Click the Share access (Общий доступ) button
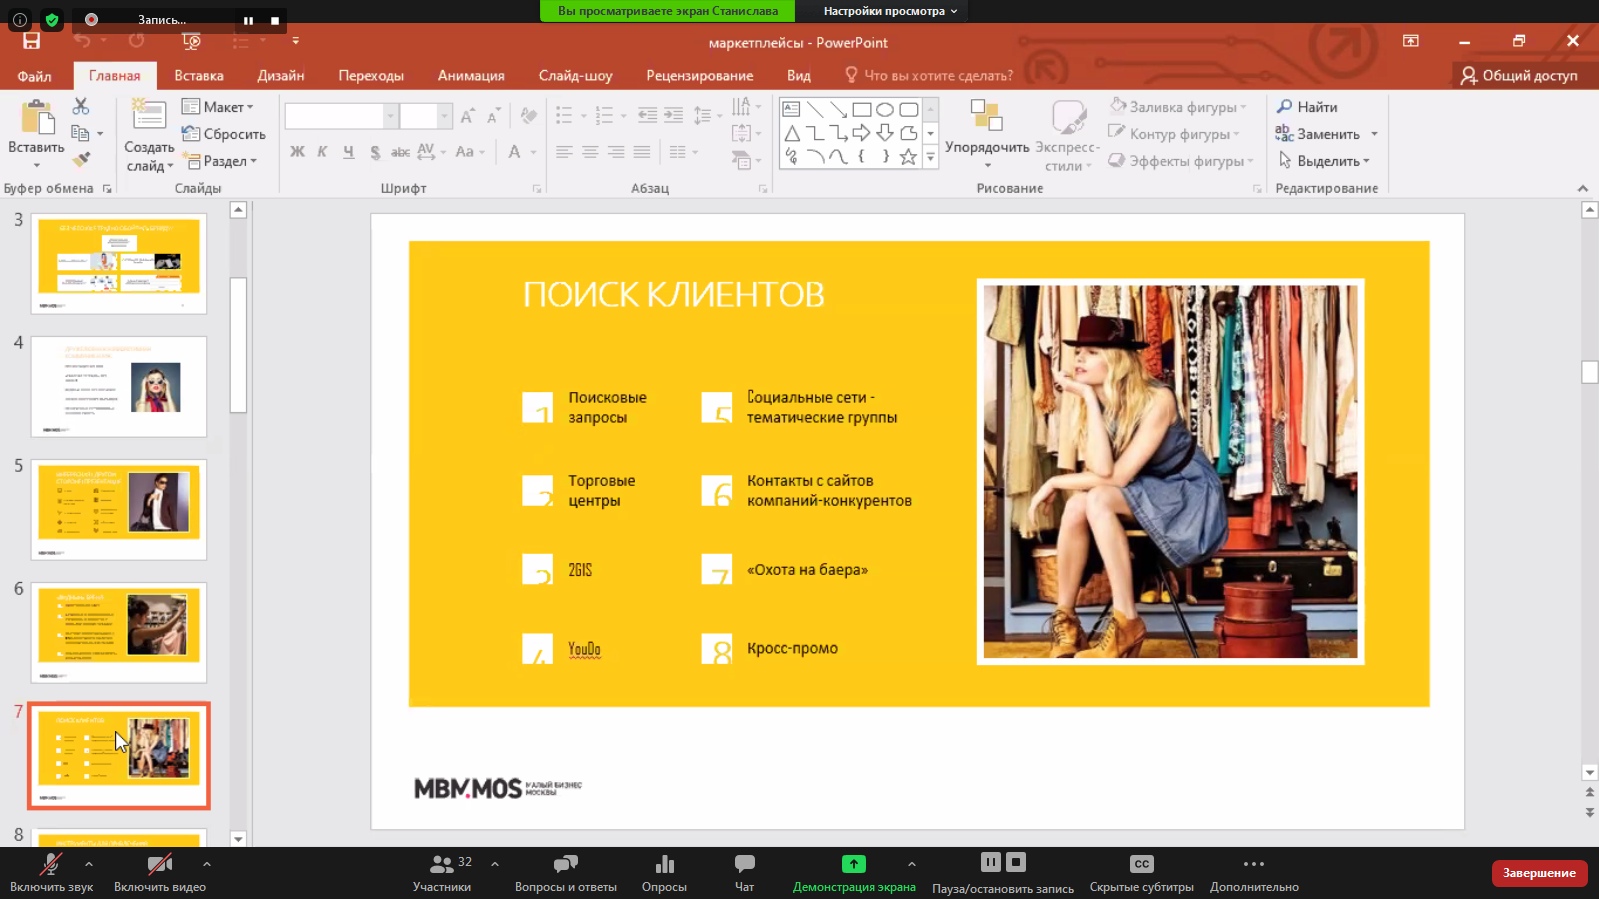1599x899 pixels. tap(1519, 75)
